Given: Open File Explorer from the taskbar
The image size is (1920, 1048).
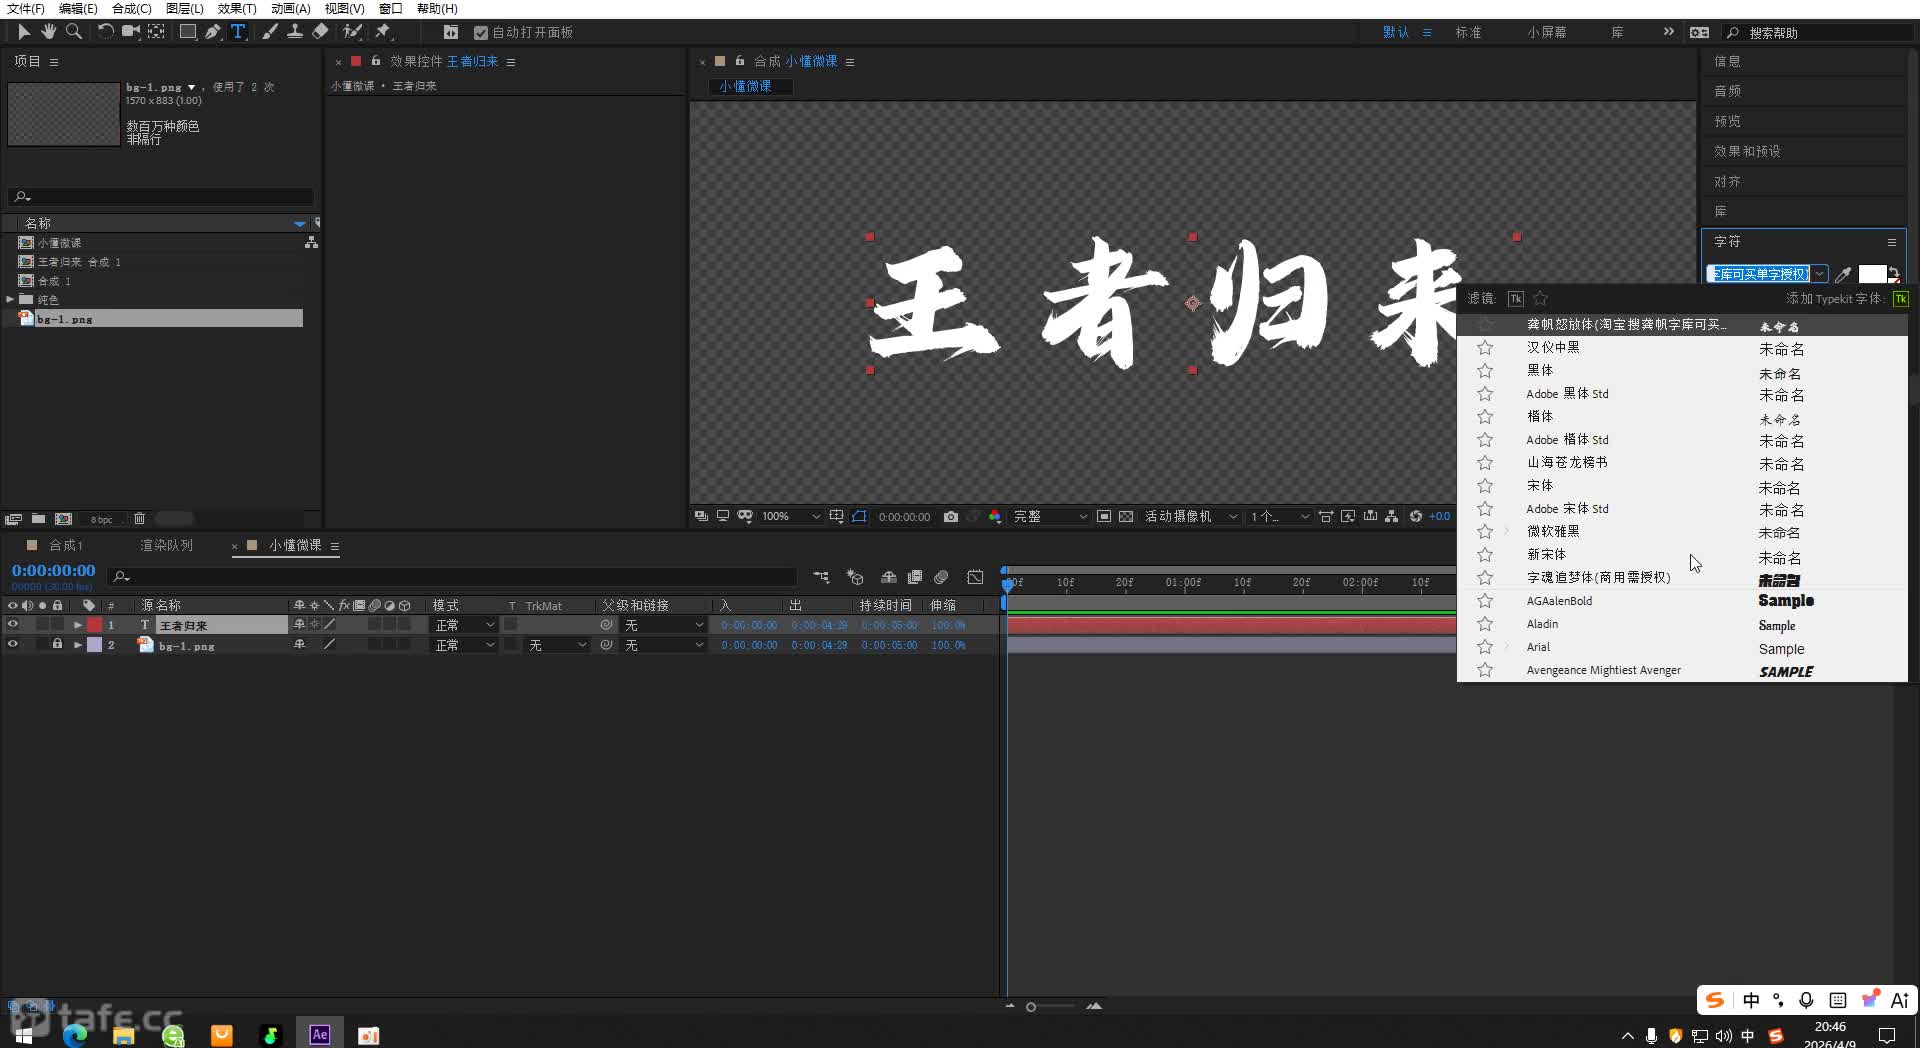Looking at the screenshot, I should pyautogui.click(x=124, y=1035).
